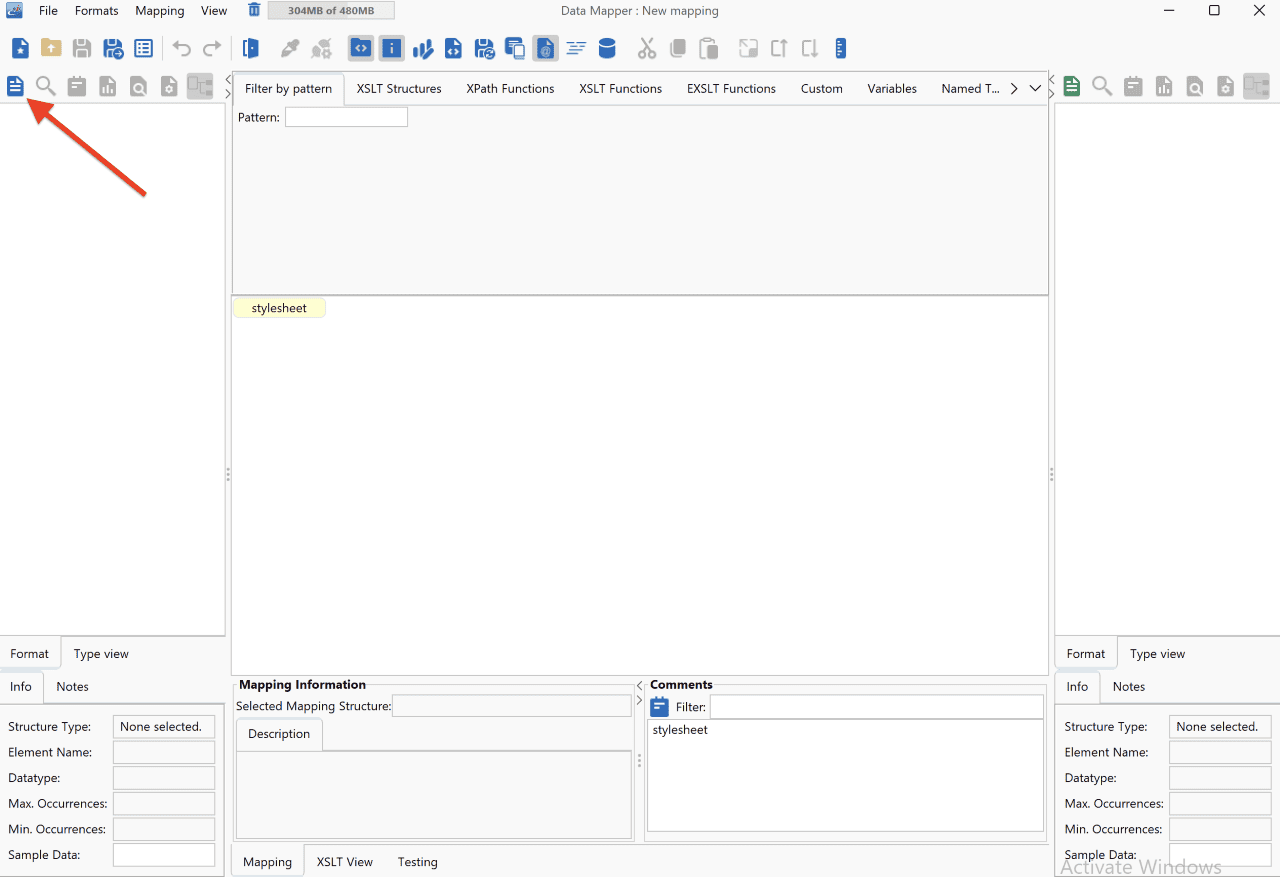This screenshot has width=1280, height=877.
Task: Create a new mapping with the starred document icon
Action: [x=20, y=48]
